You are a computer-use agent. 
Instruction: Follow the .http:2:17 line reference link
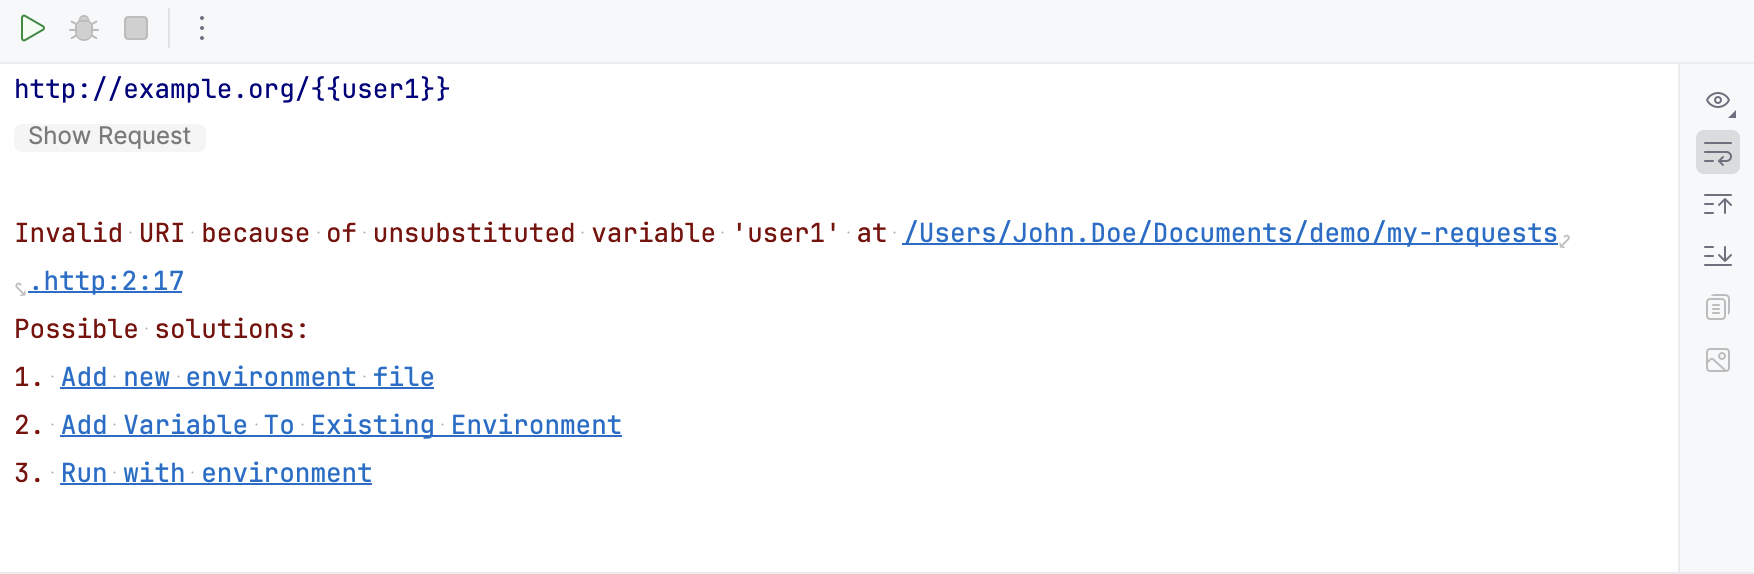(107, 282)
